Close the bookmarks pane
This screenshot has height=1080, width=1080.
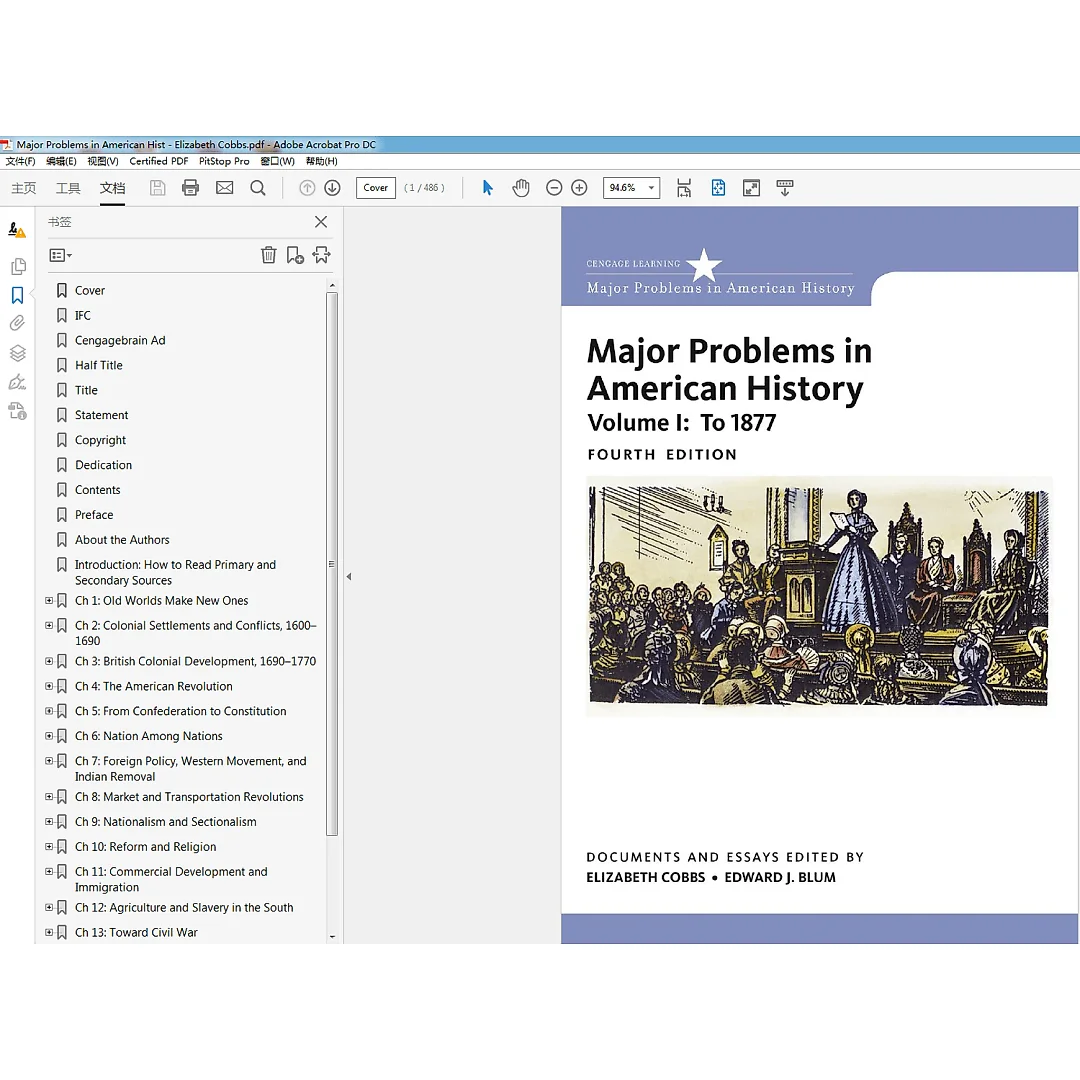(x=321, y=222)
